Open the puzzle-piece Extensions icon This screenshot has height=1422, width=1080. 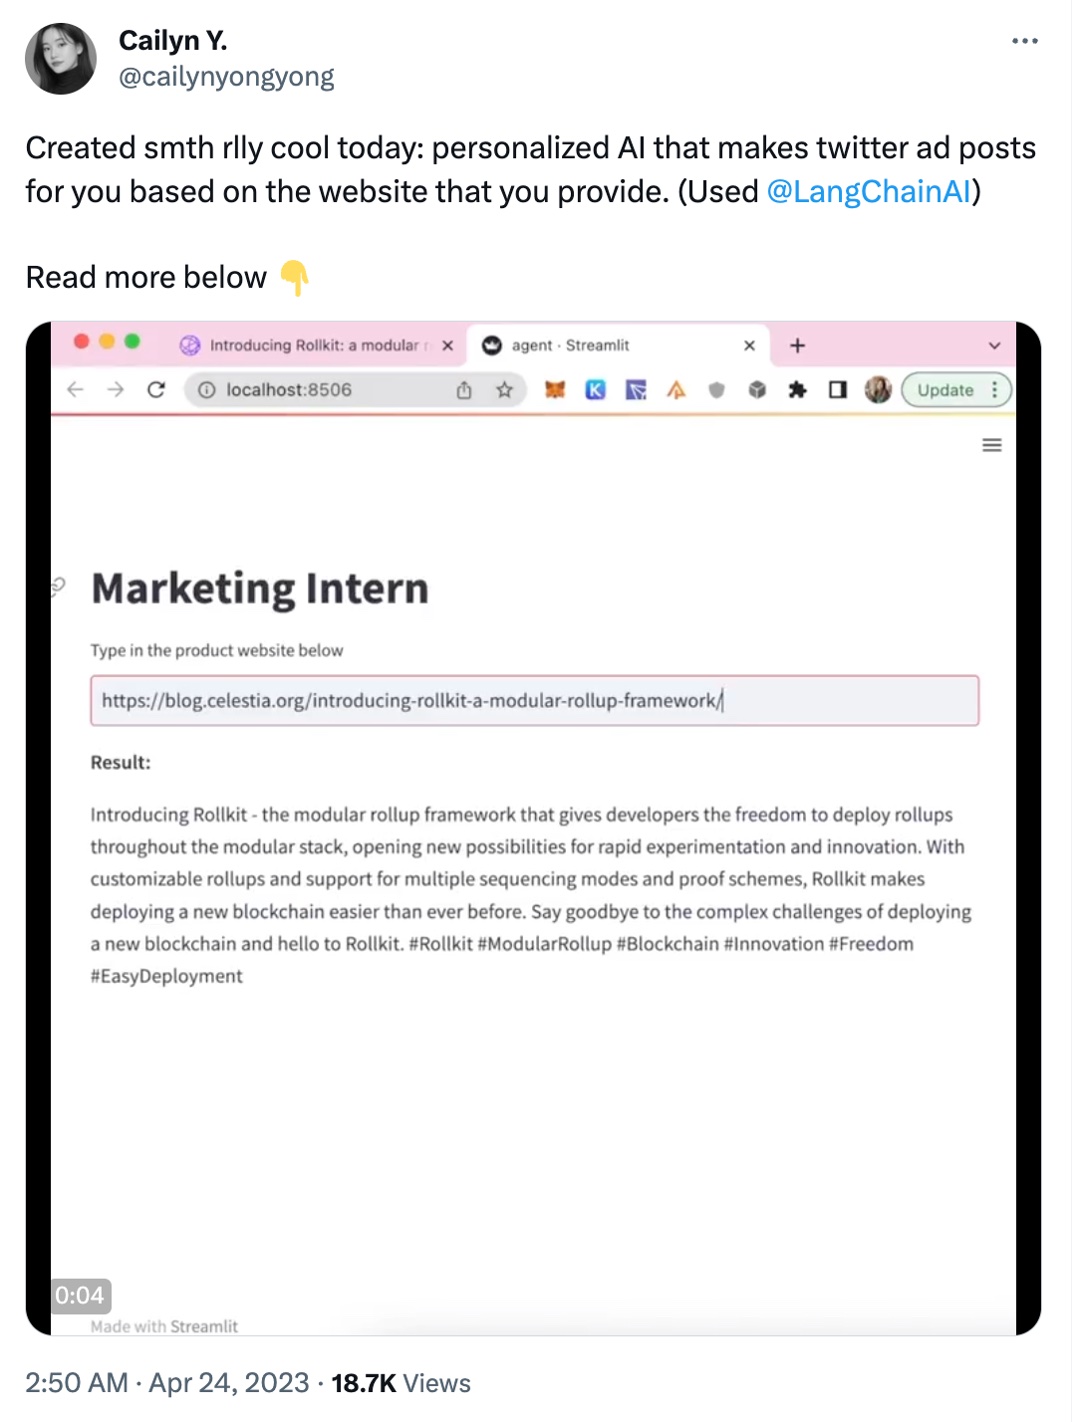pos(797,390)
